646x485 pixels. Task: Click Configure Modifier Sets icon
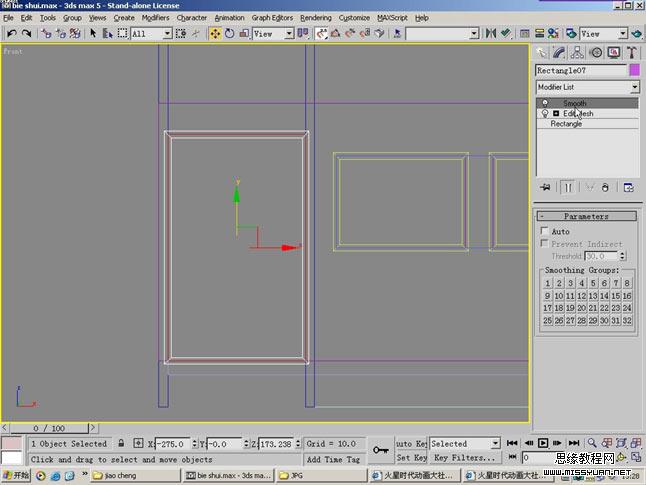click(x=629, y=187)
